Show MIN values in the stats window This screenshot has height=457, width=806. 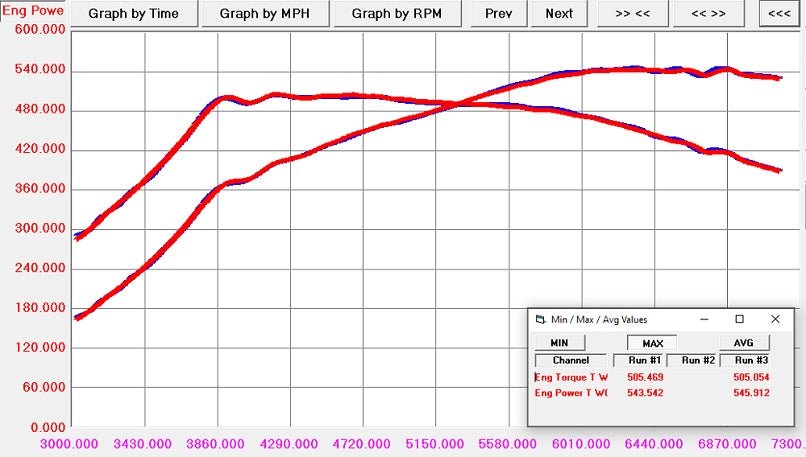point(560,343)
